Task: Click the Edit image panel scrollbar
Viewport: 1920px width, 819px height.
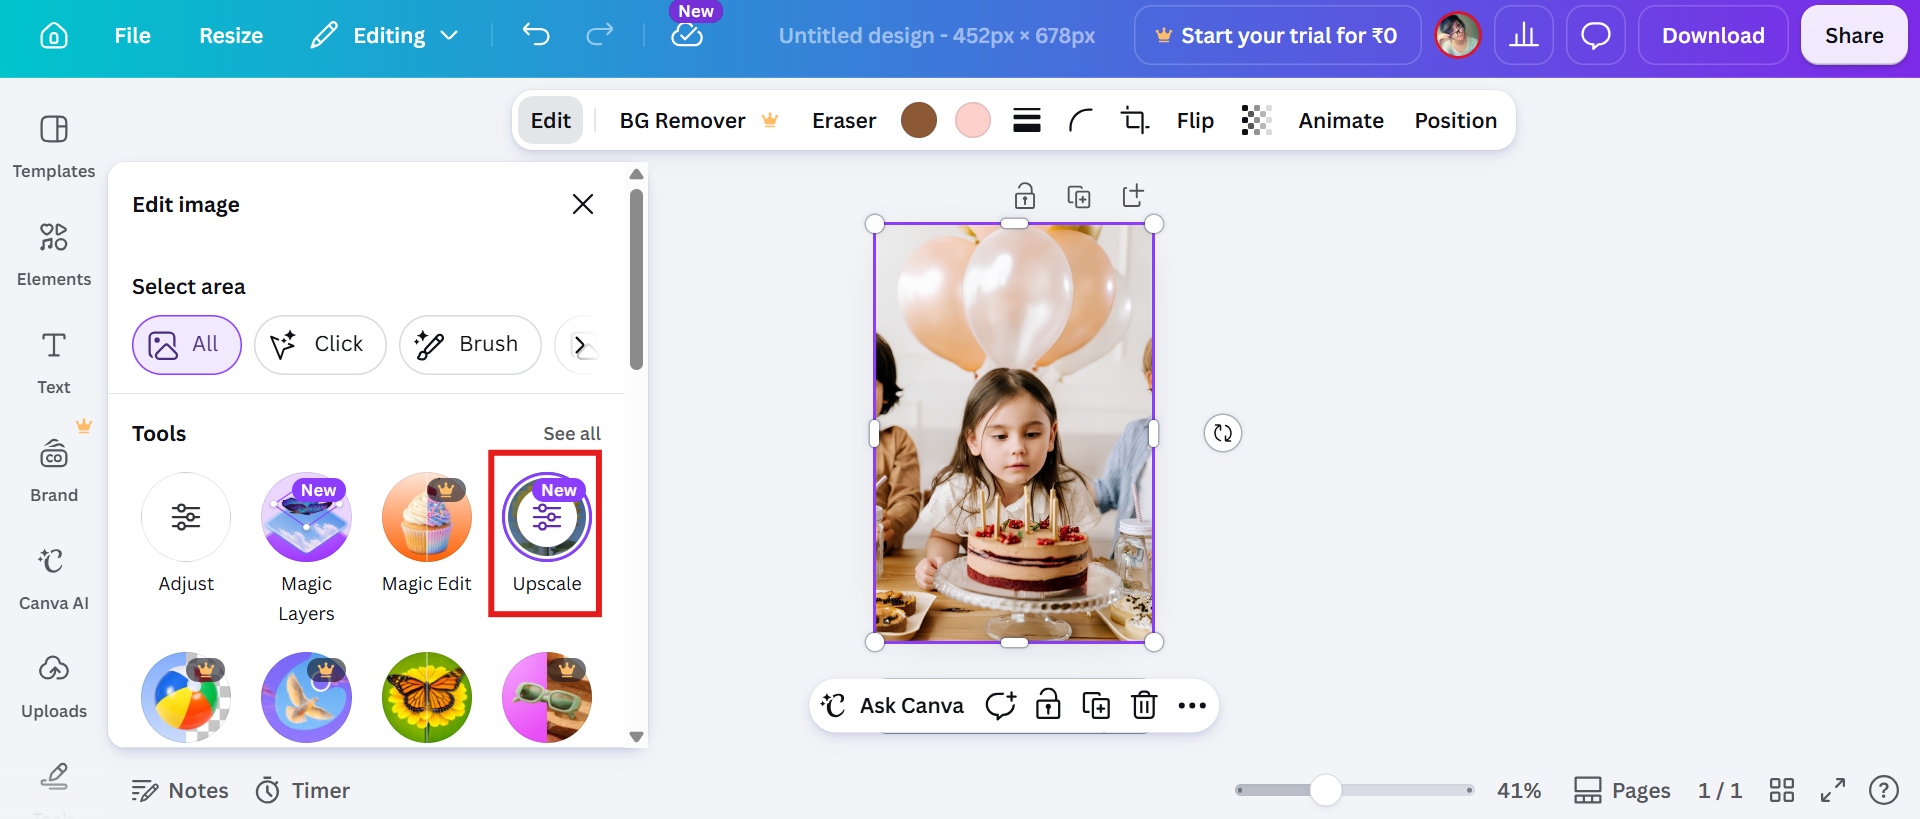Action: pos(636,280)
